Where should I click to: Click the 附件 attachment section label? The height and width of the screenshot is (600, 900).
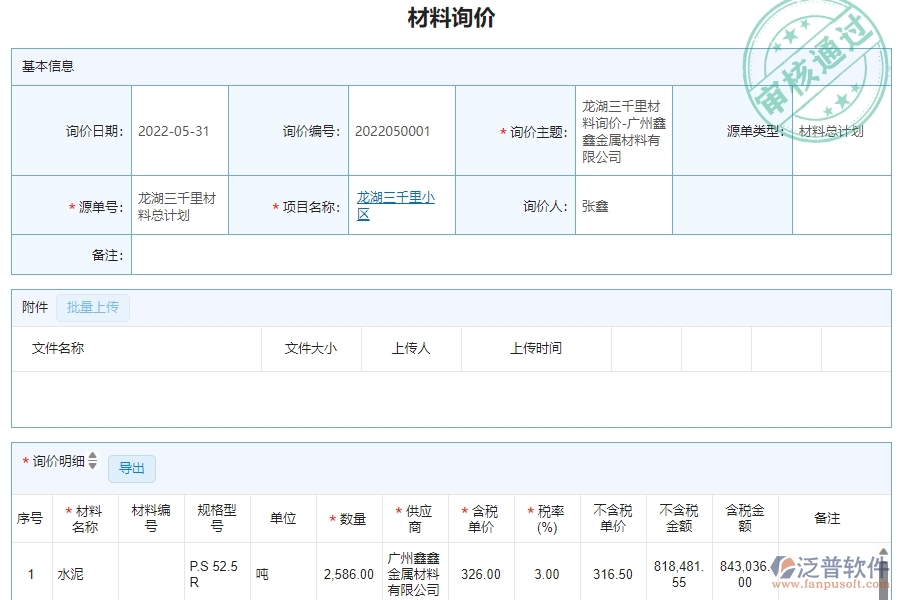tap(33, 307)
